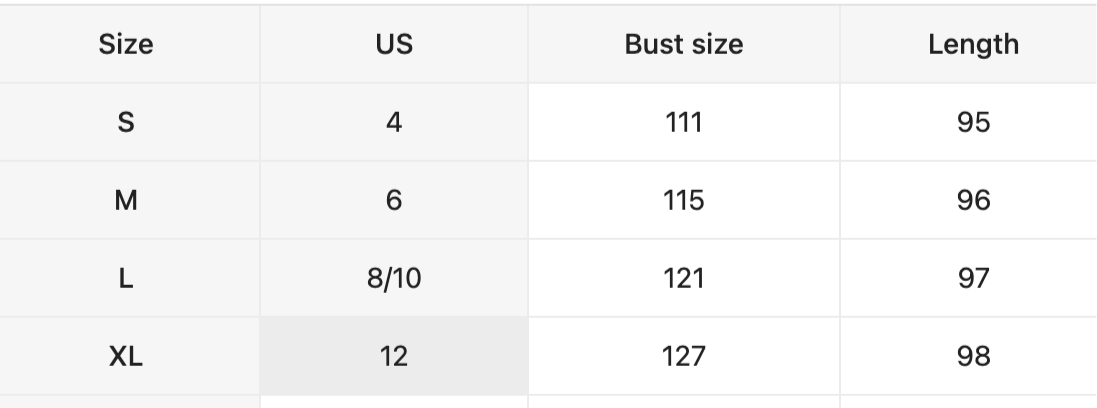Select bust size value 115
This screenshot has width=1097, height=408.
coord(684,200)
